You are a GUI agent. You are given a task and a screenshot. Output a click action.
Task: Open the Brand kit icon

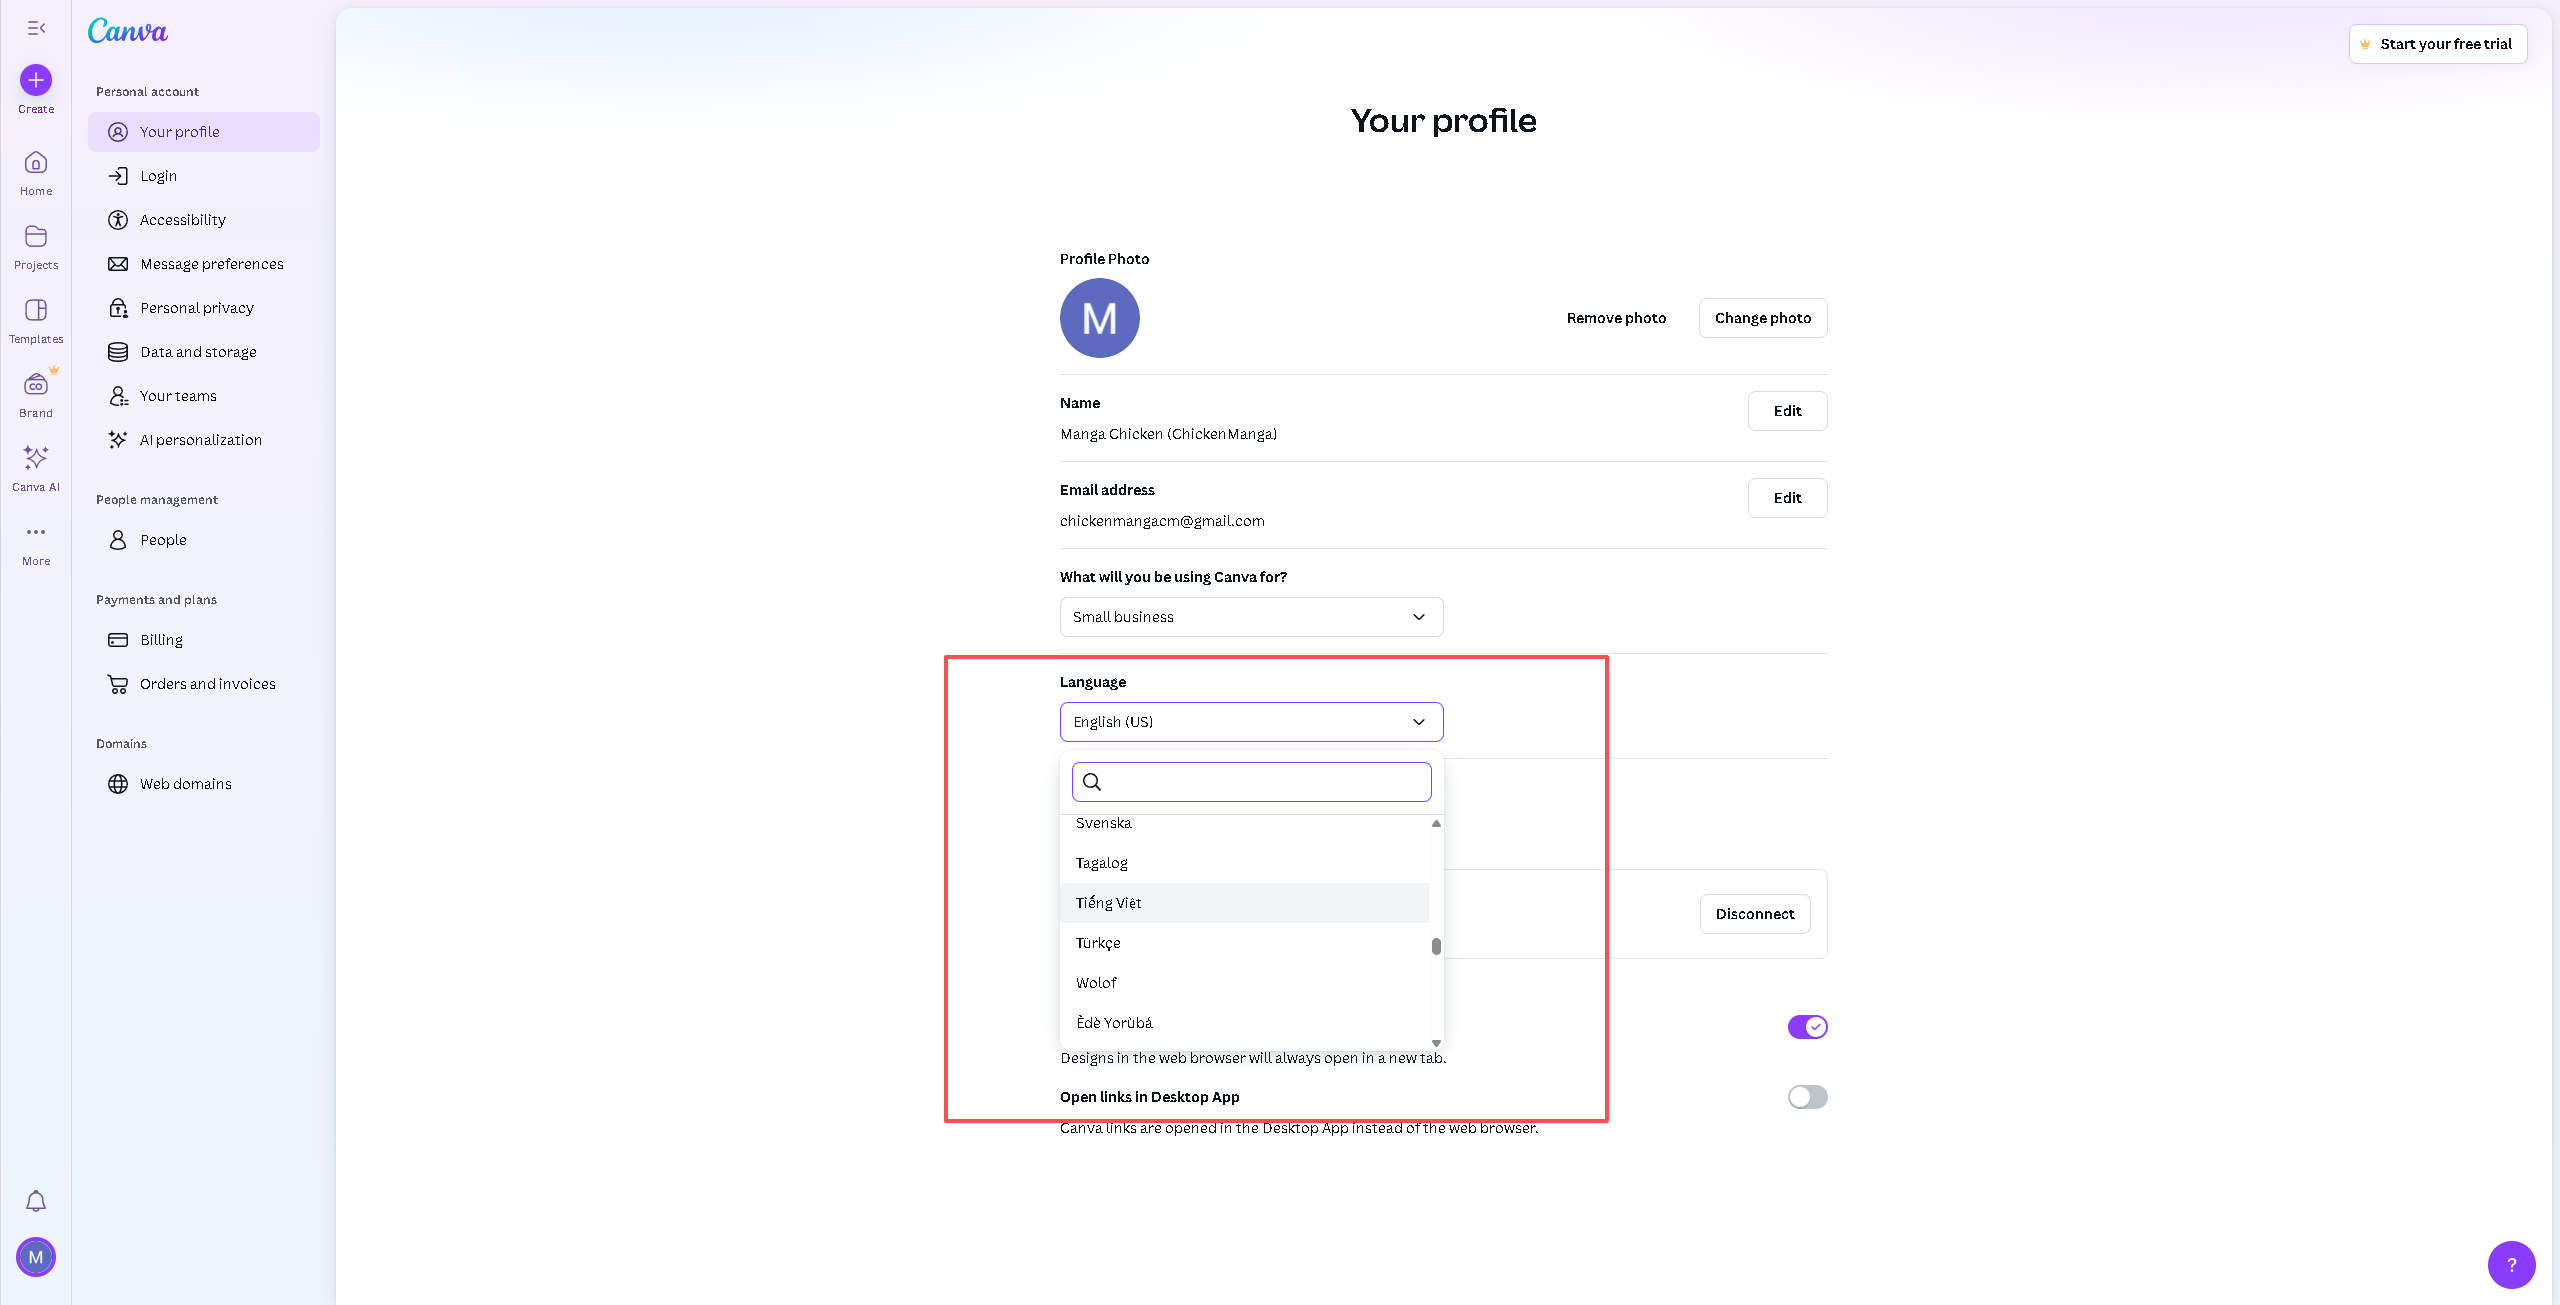[x=36, y=385]
